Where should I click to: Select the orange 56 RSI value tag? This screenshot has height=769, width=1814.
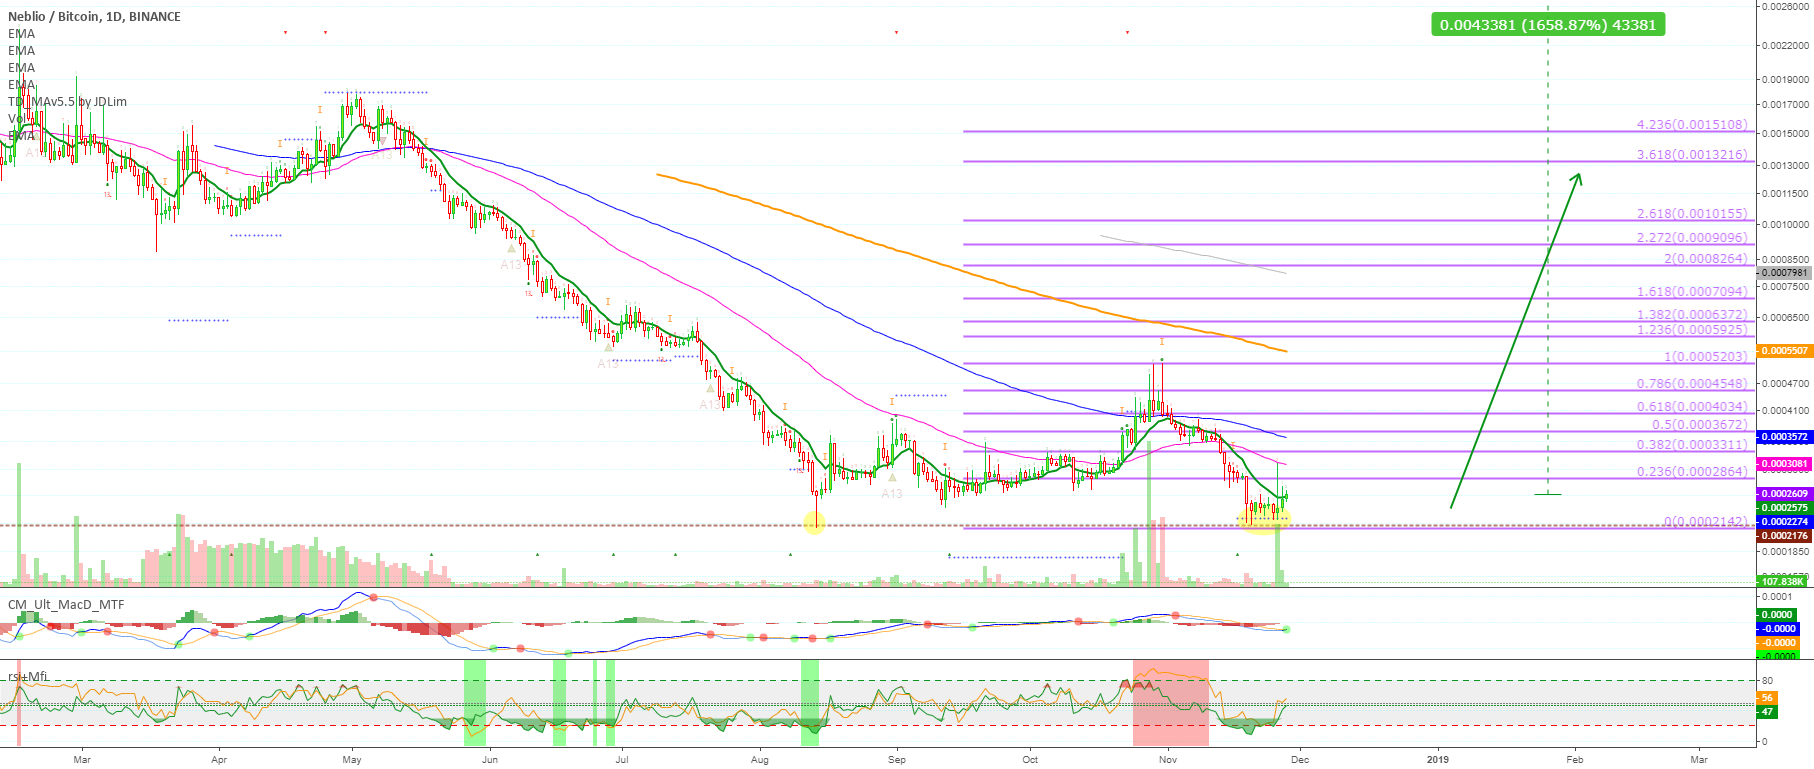click(x=1767, y=698)
